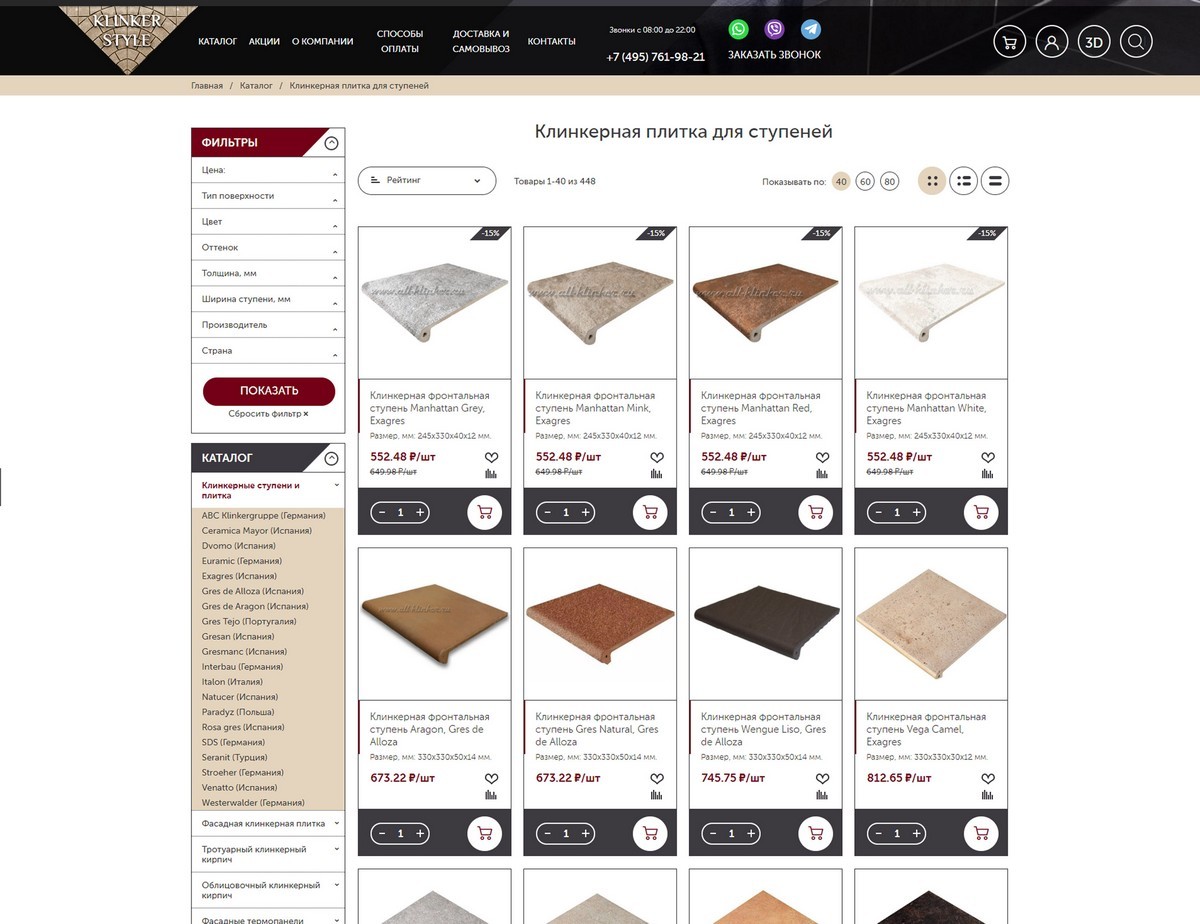This screenshot has height=924, width=1200.
Task: Expand the Оттенок filter
Action: click(x=268, y=248)
